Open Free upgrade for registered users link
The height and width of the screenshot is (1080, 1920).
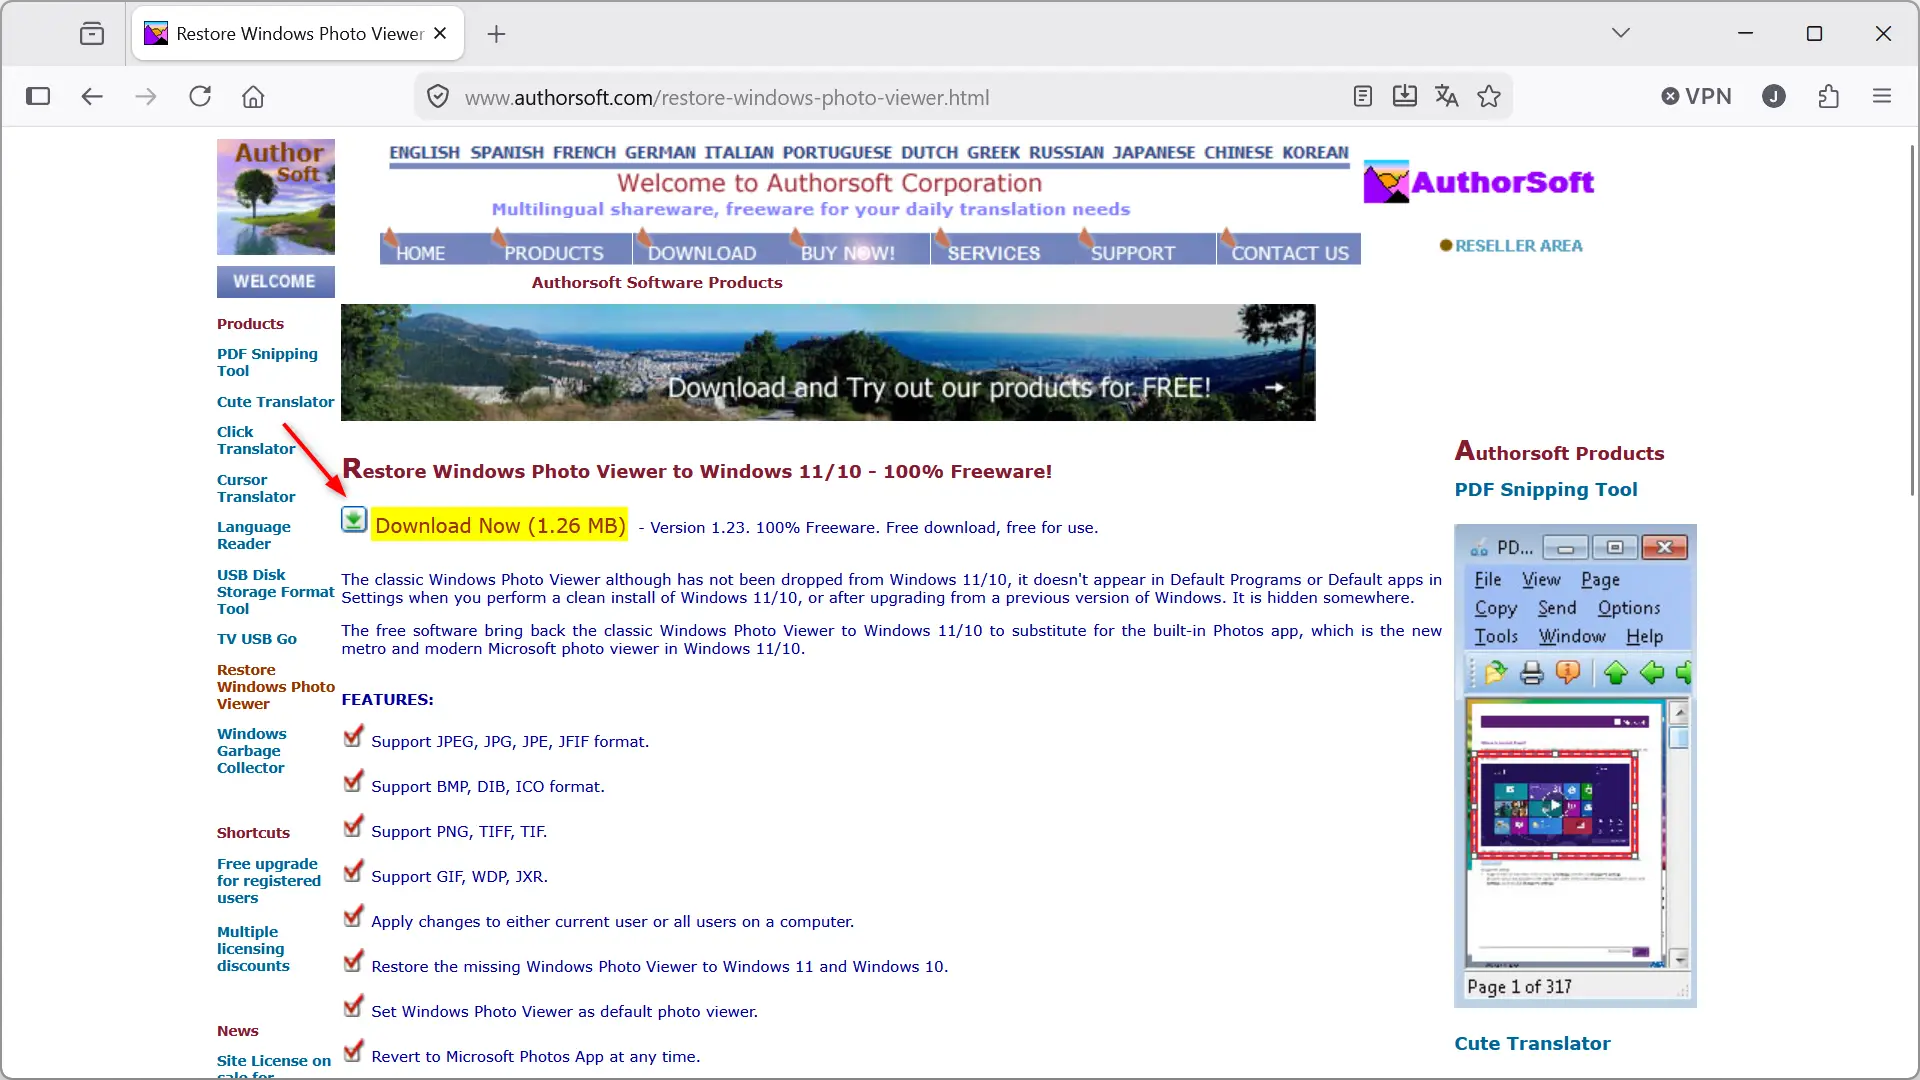pos(269,881)
